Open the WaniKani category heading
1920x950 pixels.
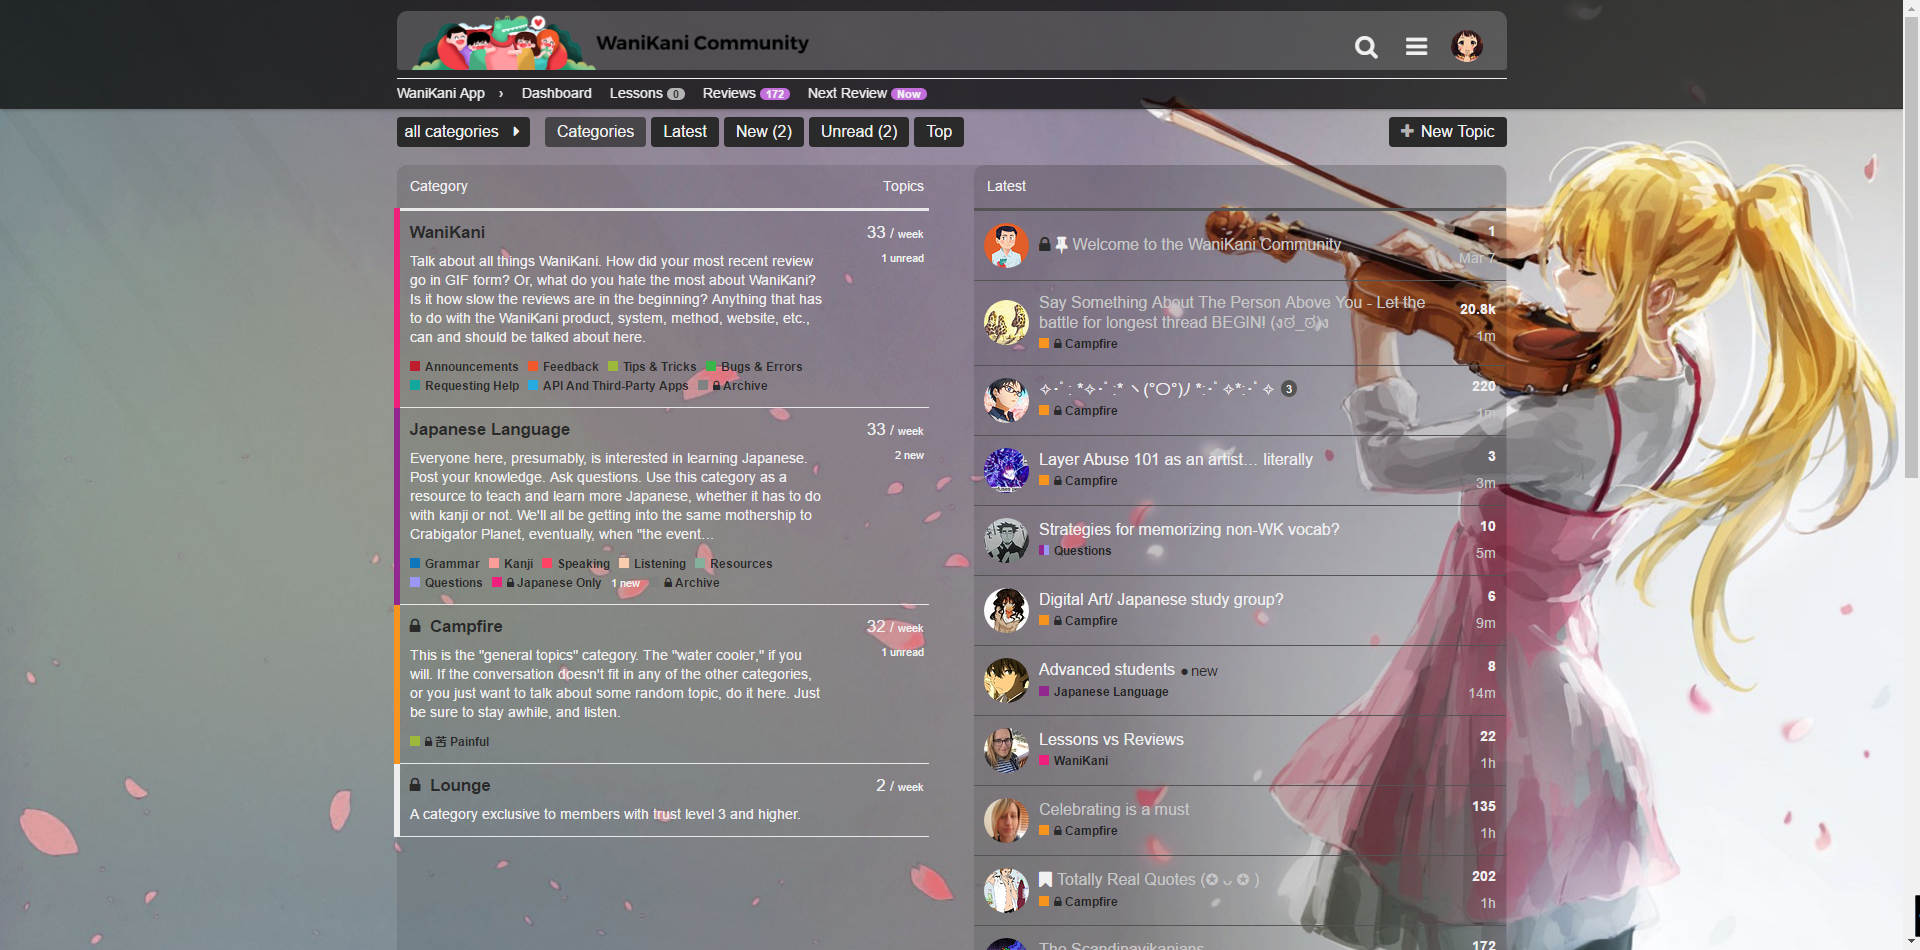click(447, 232)
